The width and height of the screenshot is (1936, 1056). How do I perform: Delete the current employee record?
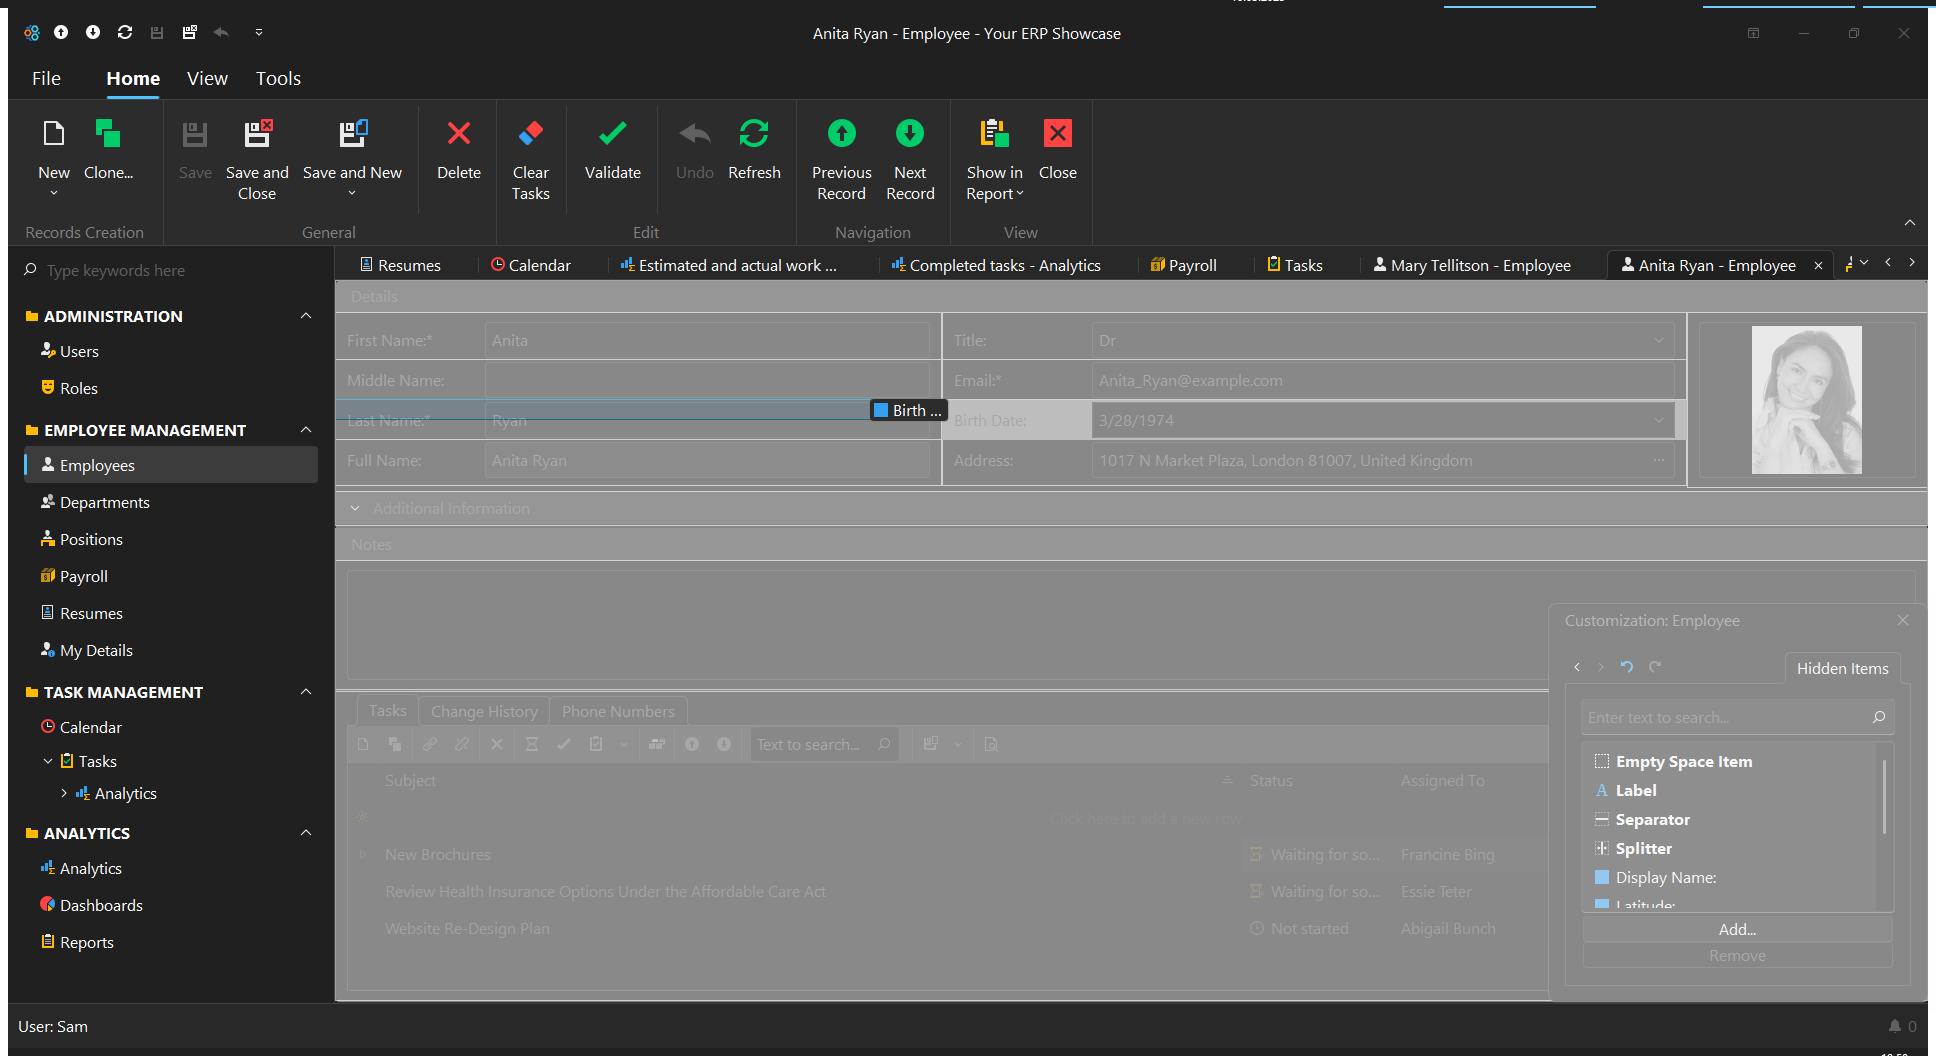coord(459,135)
